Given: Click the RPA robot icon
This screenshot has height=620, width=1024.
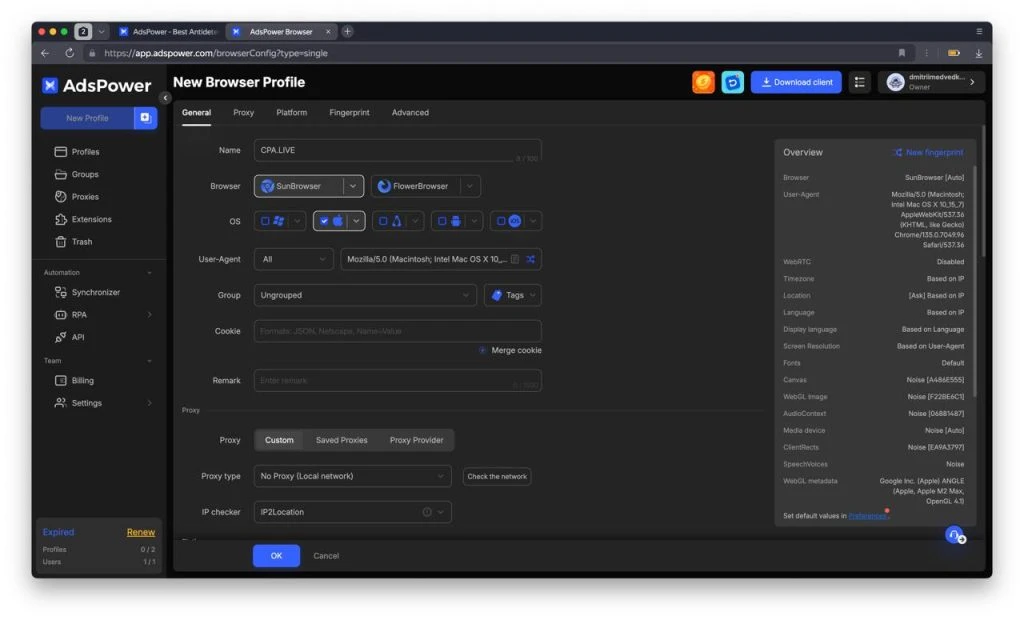Looking at the screenshot, I should pos(61,315).
